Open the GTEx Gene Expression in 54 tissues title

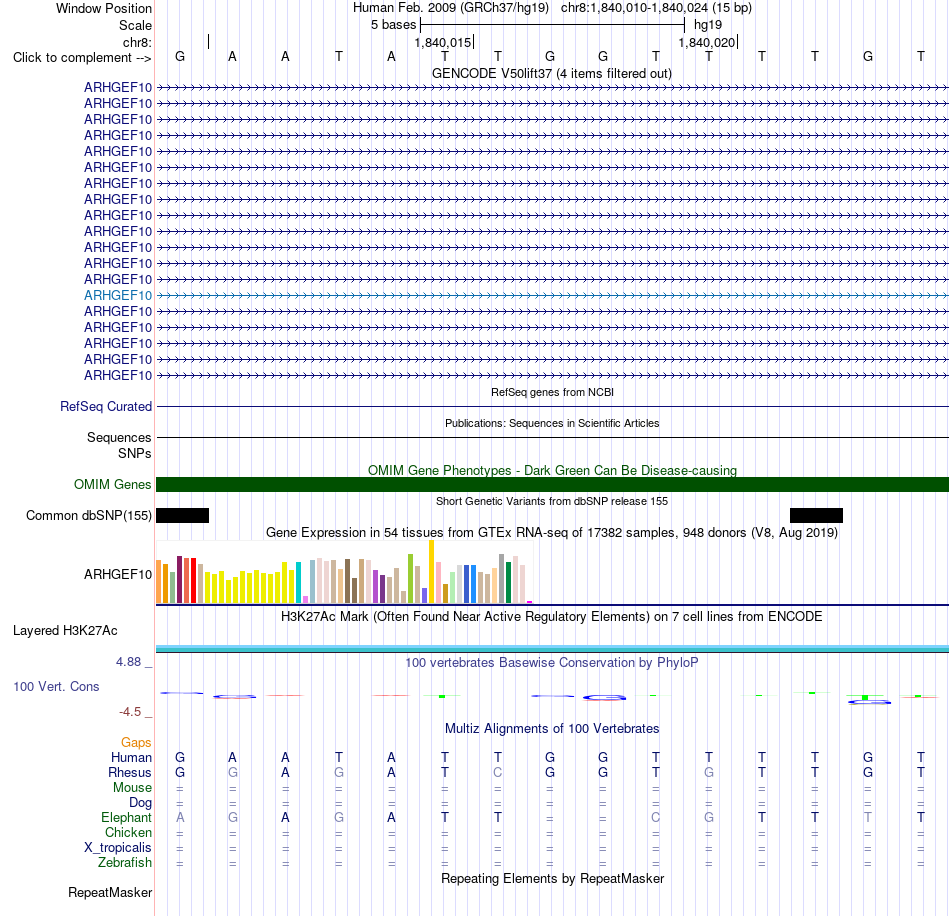[x=552, y=533]
